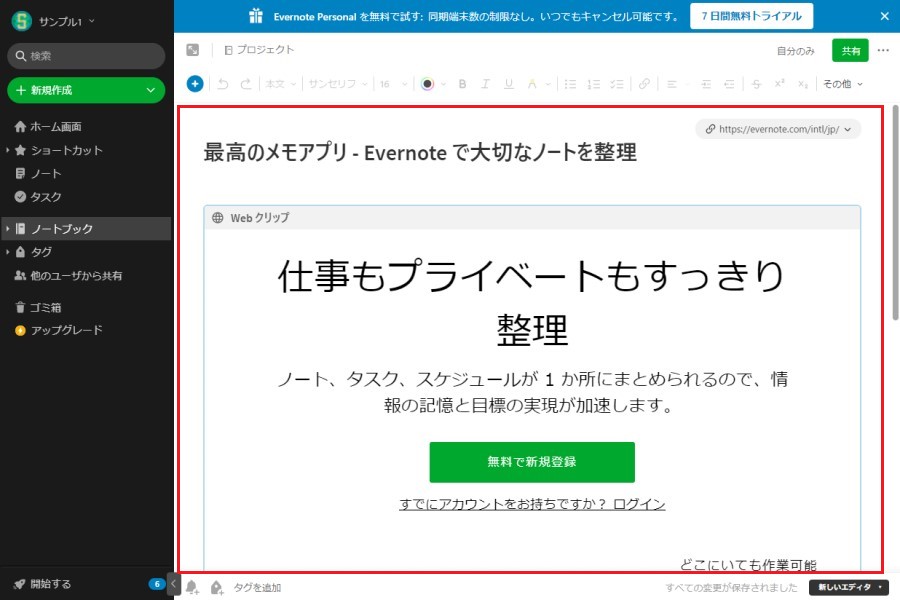Decrease the indent
900x600 pixels.
point(729,84)
